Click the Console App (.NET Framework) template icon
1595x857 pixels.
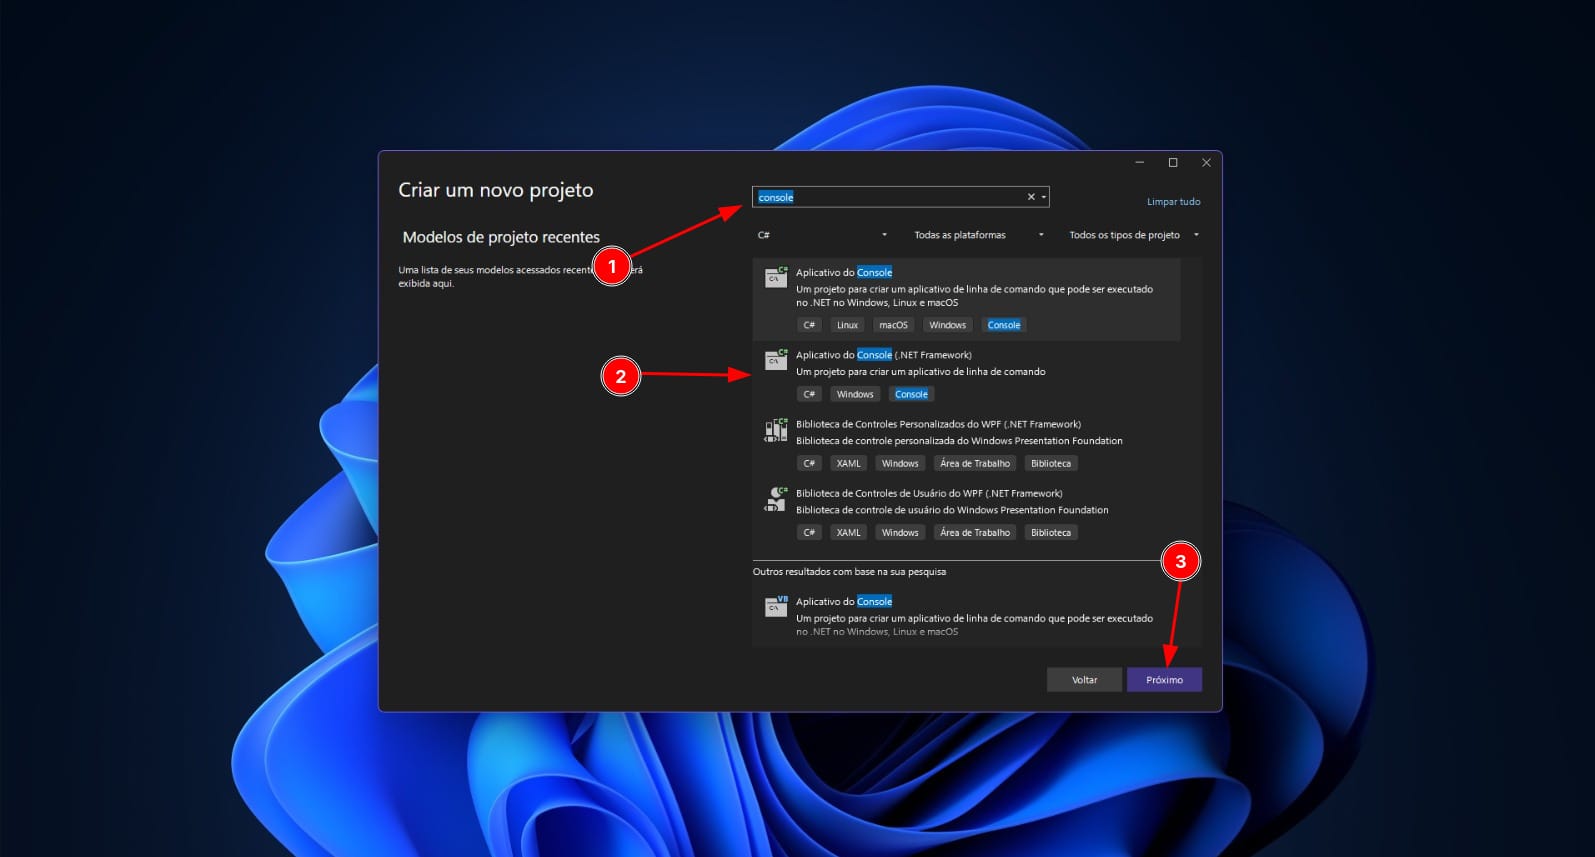776,360
